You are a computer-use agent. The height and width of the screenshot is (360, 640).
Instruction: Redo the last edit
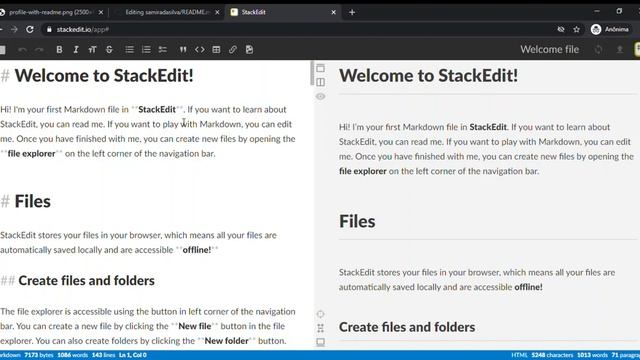[x=39, y=50]
